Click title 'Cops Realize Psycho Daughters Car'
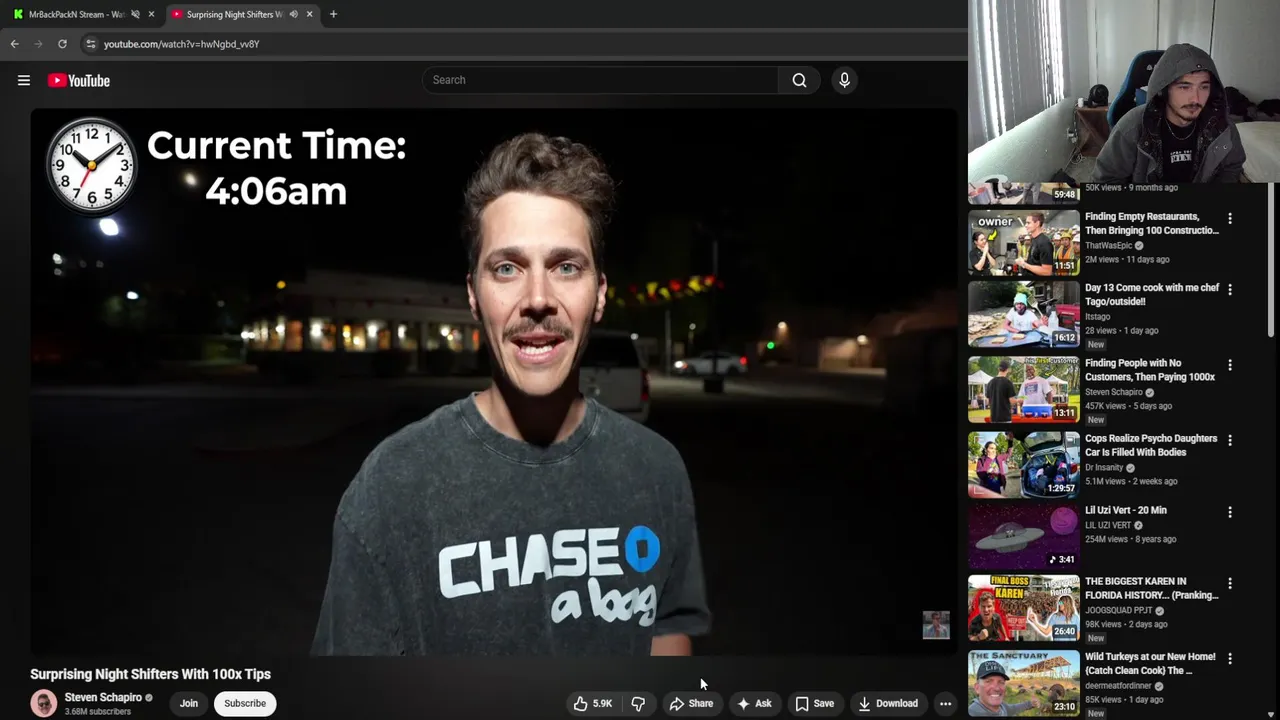The width and height of the screenshot is (1280, 720). 1151,445
